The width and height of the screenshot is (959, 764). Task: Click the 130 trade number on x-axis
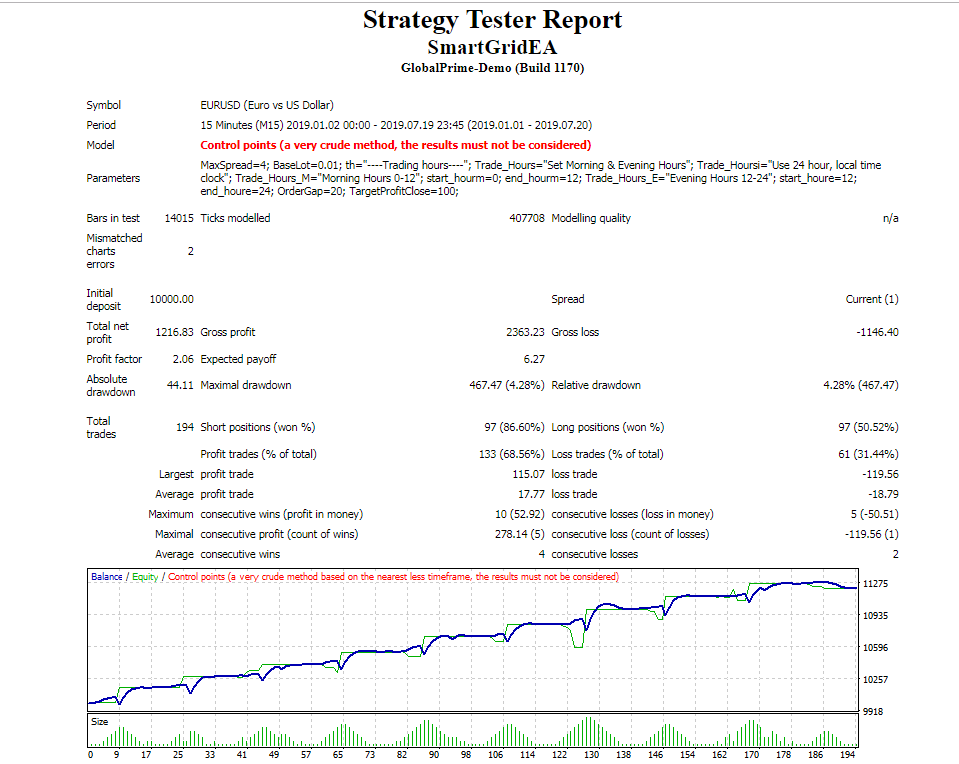[x=591, y=755]
